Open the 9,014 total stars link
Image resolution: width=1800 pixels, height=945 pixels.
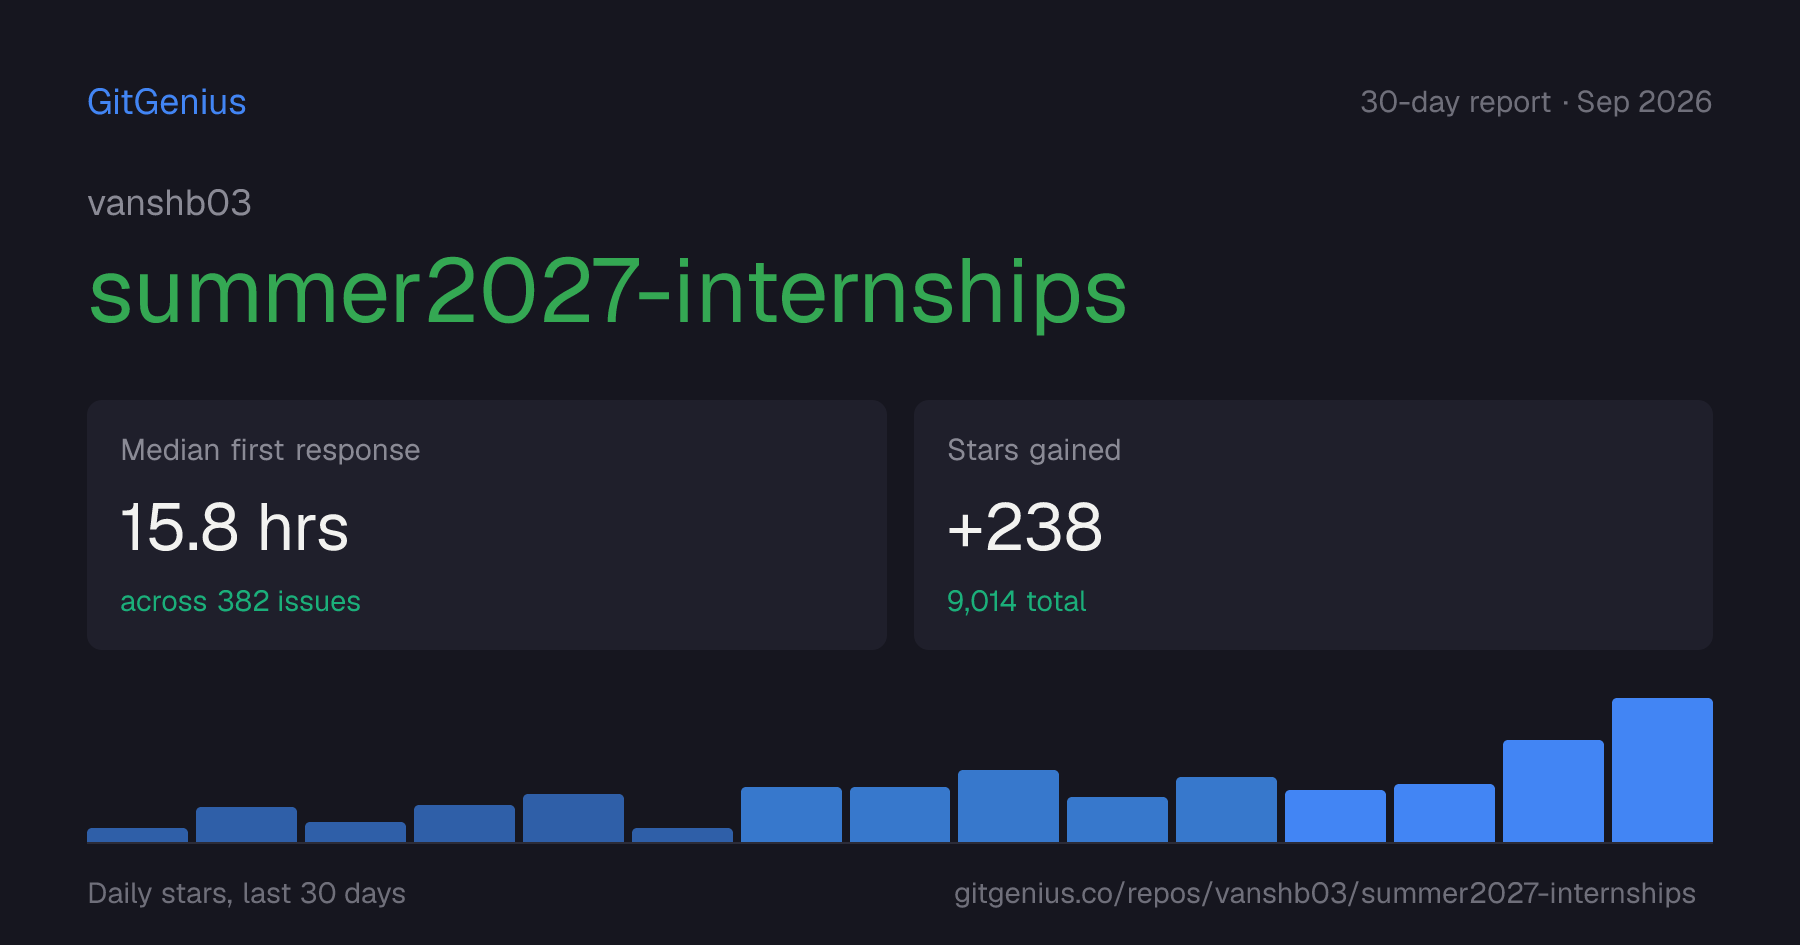[1016, 601]
